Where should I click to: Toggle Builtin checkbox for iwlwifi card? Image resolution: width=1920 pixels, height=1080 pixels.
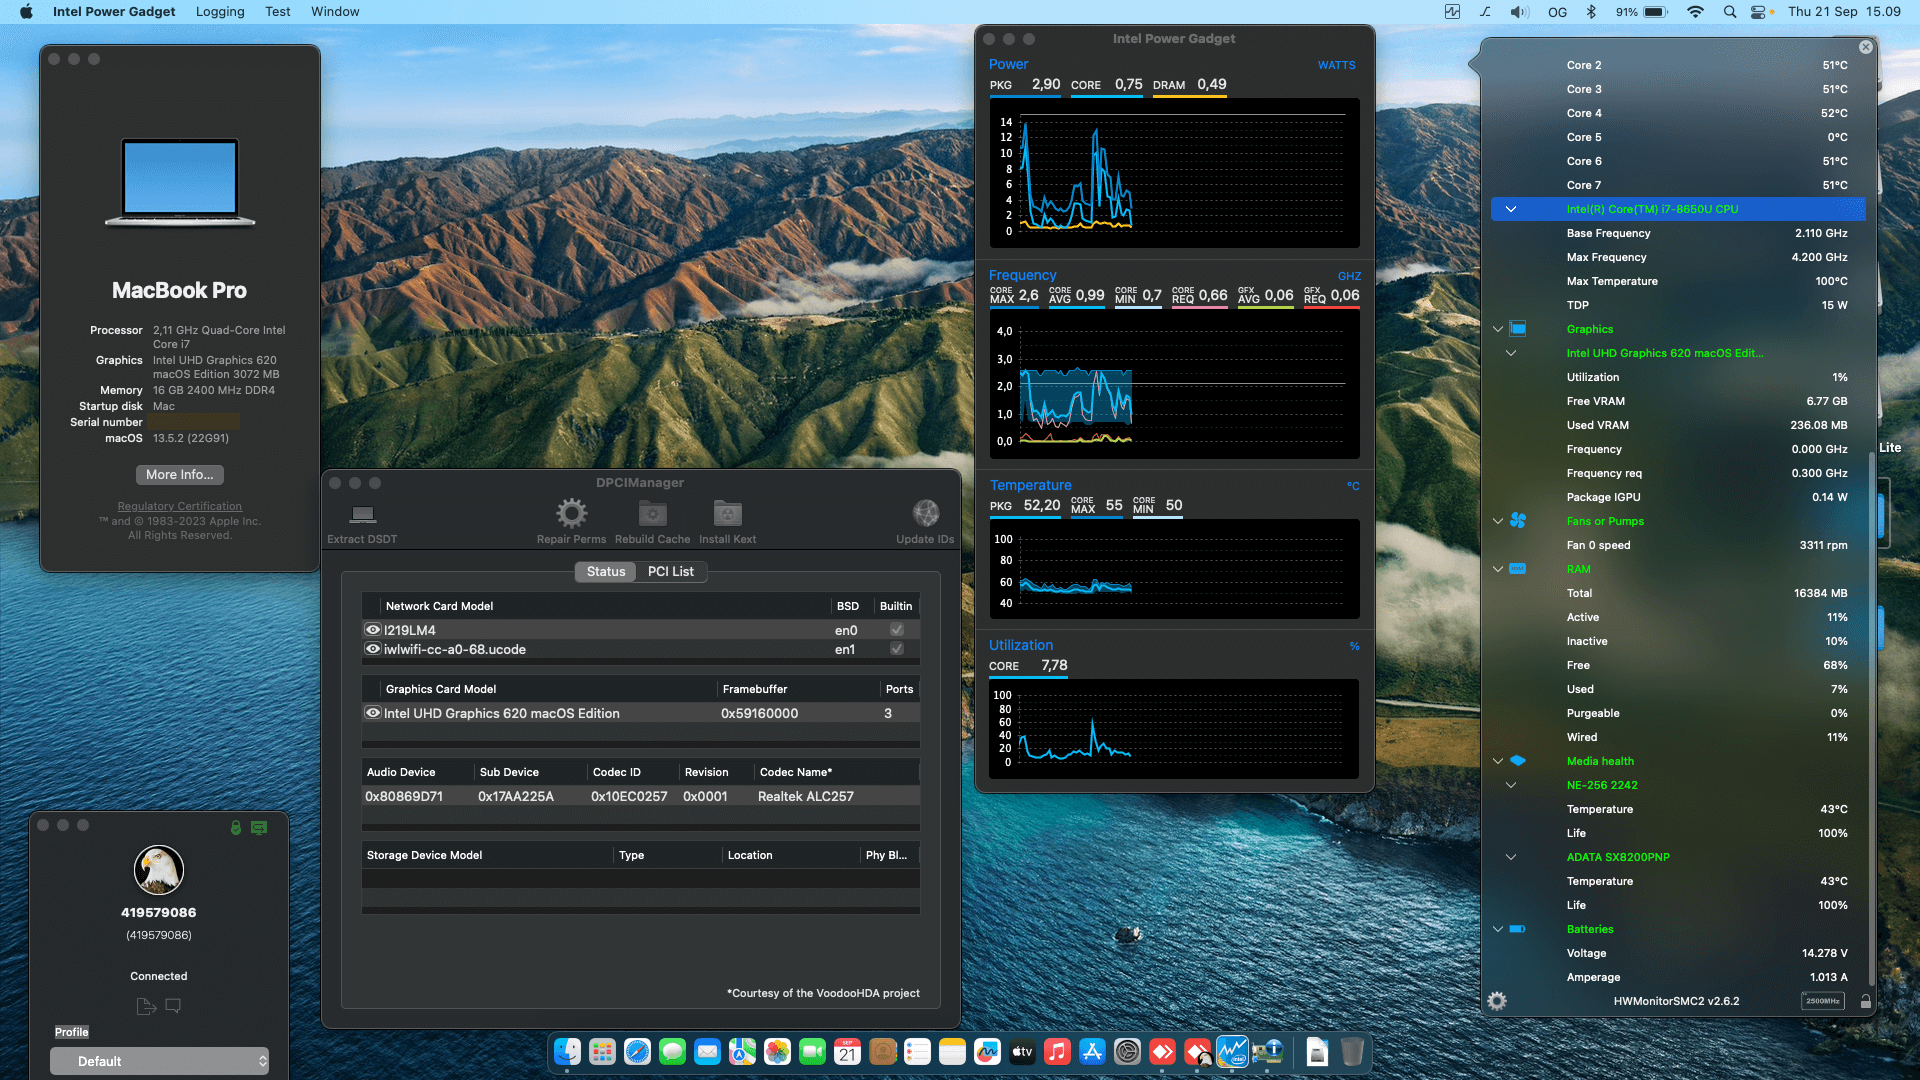pyautogui.click(x=897, y=649)
